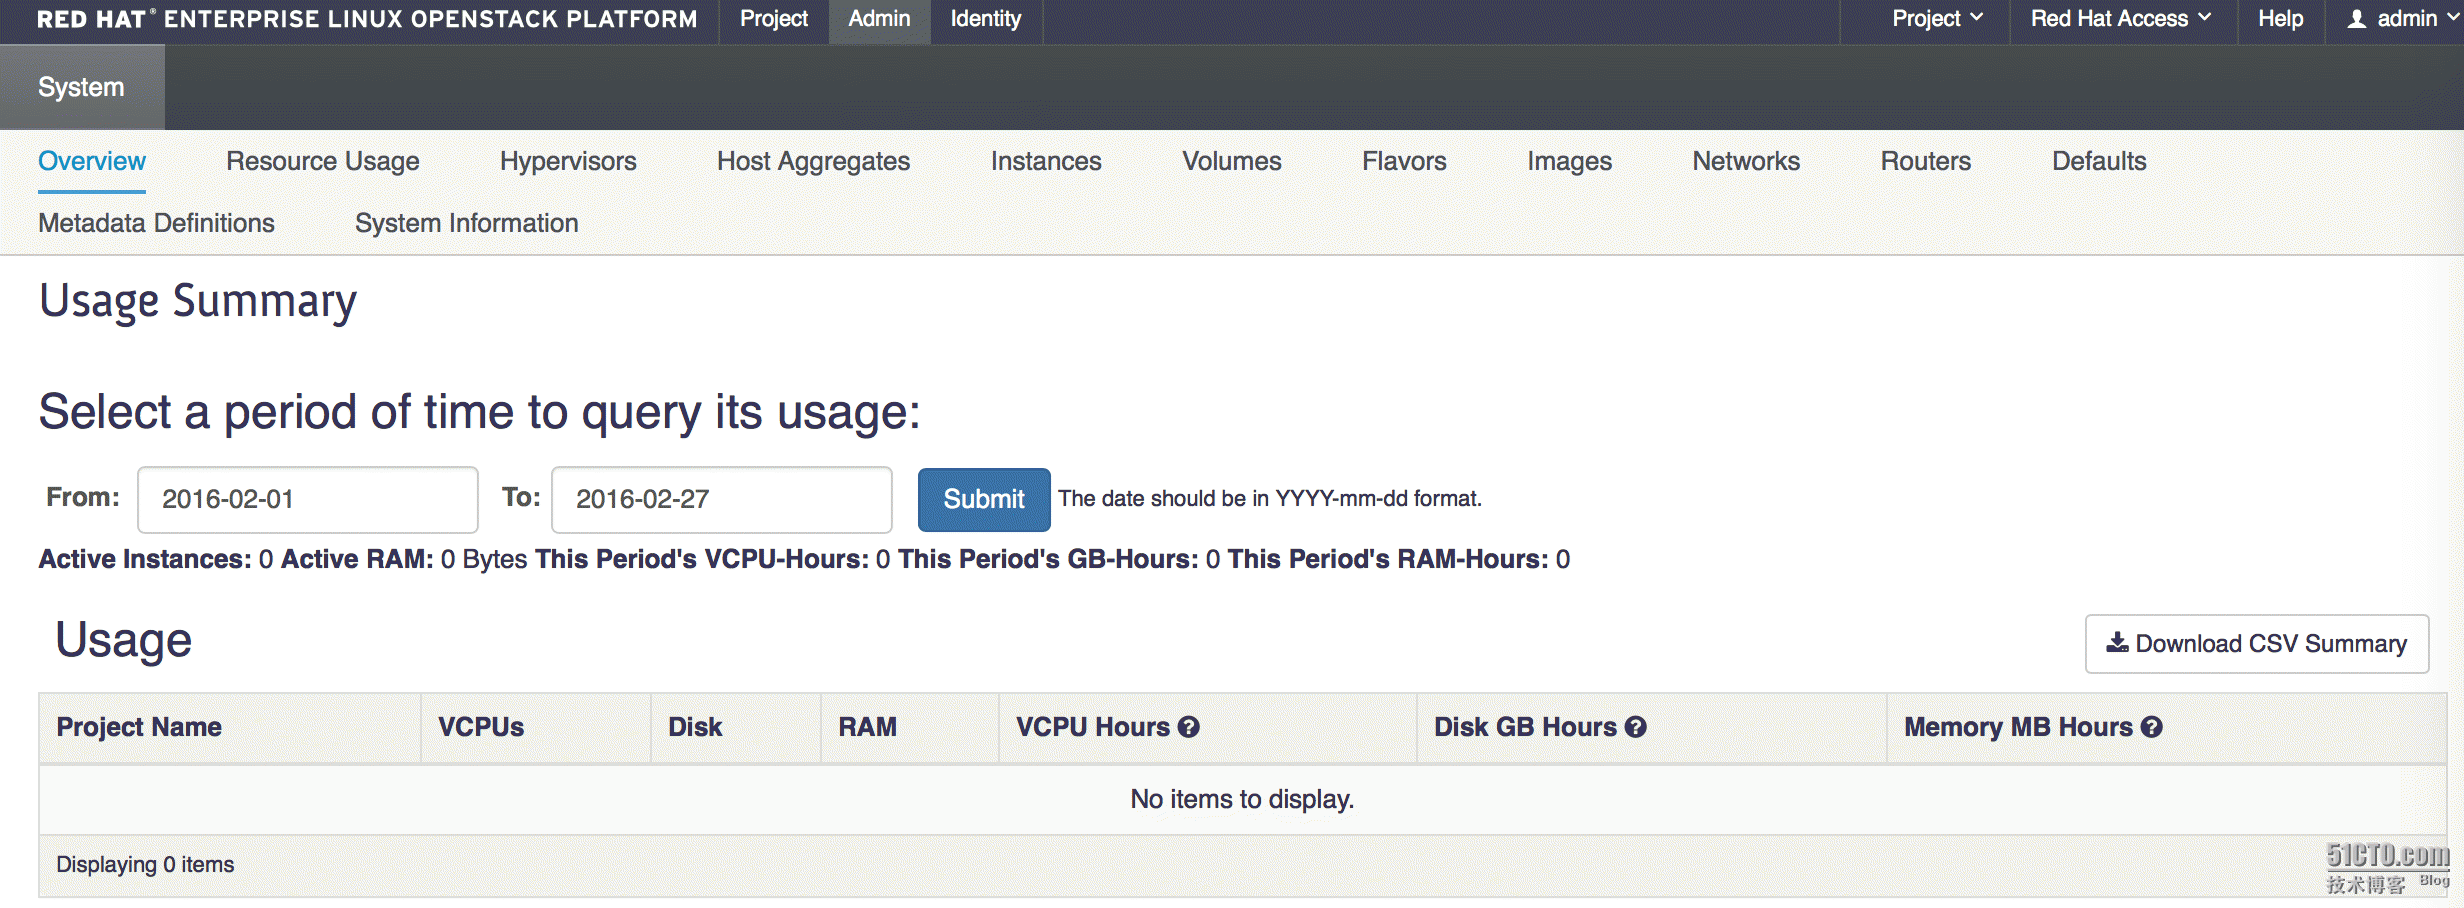Click the Disk GB Hours header text
The height and width of the screenshot is (908, 2464).
(x=1525, y=727)
